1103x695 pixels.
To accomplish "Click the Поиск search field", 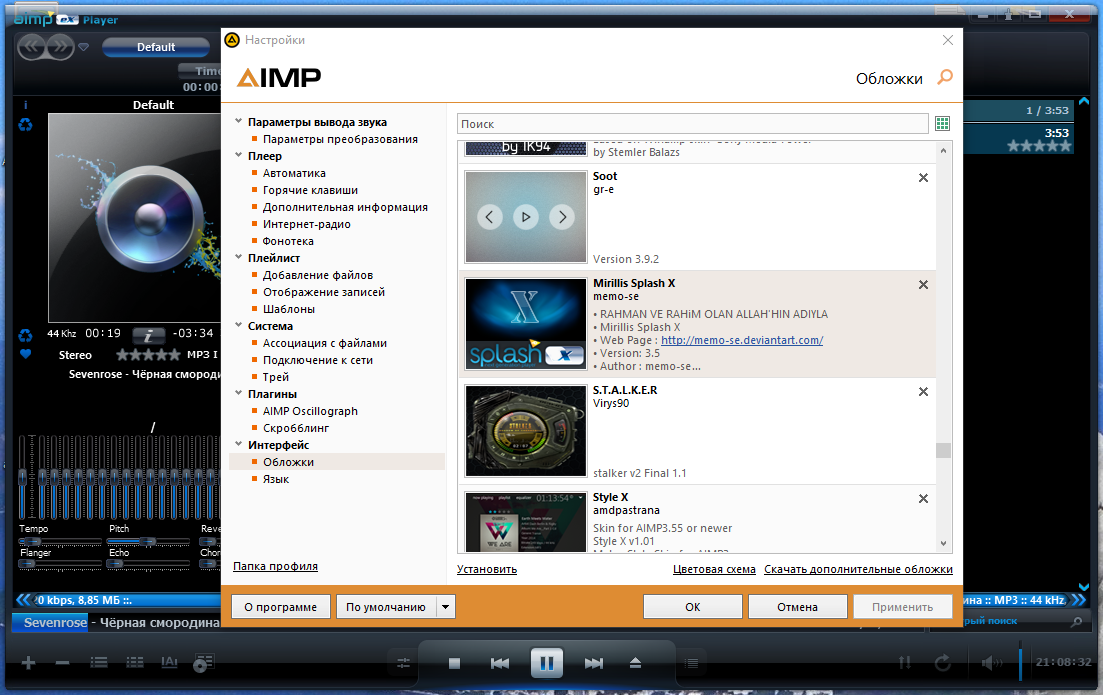I will coord(692,124).
